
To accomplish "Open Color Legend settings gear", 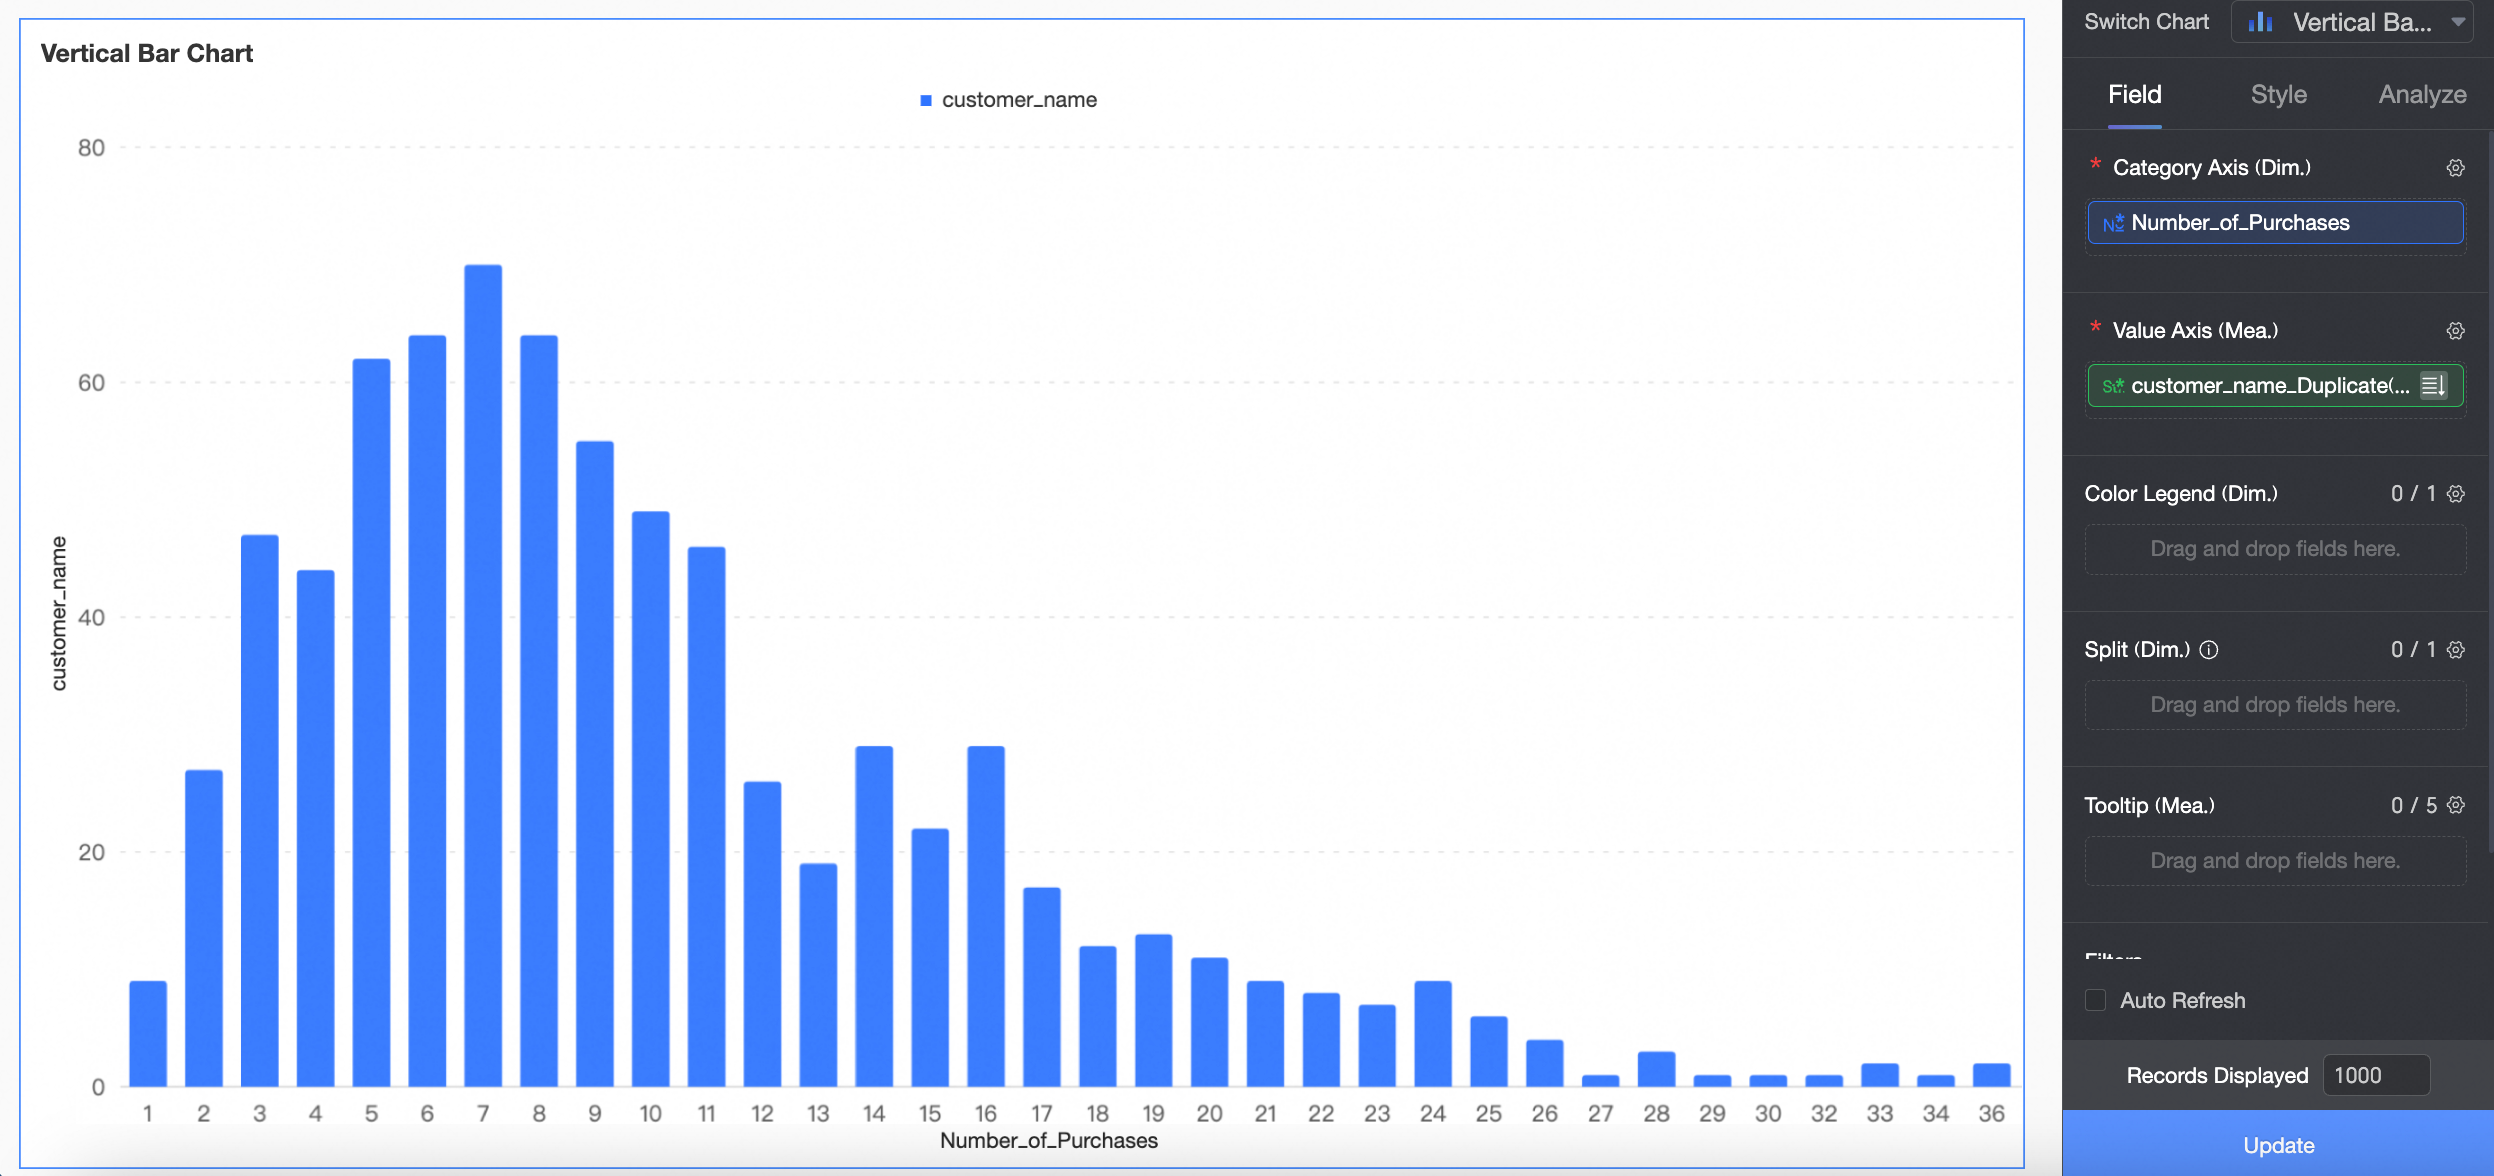I will [2455, 494].
